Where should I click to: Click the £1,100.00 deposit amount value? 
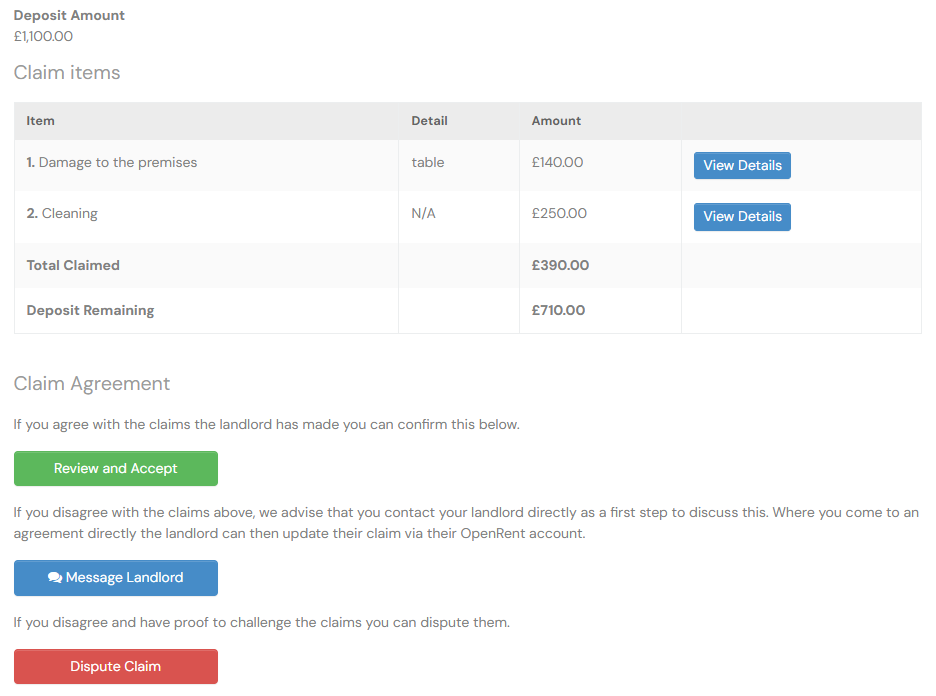click(43, 37)
